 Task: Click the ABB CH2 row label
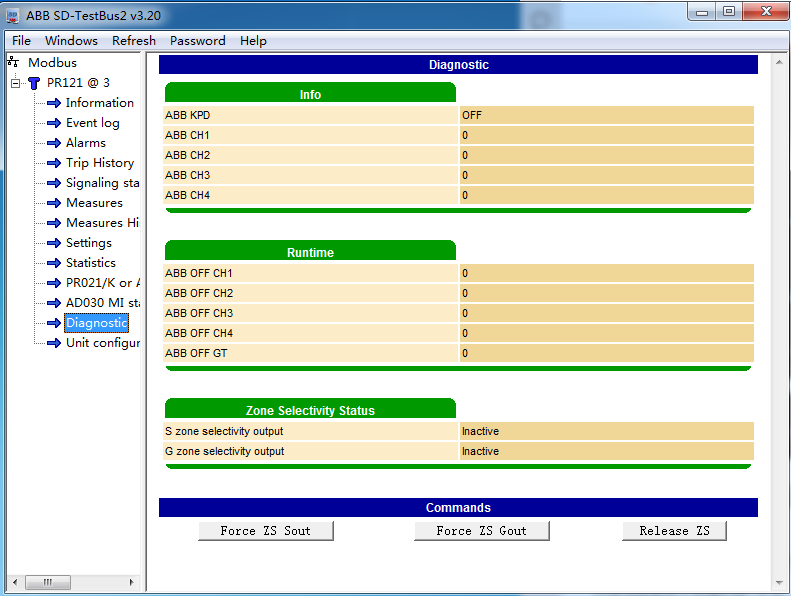point(187,155)
